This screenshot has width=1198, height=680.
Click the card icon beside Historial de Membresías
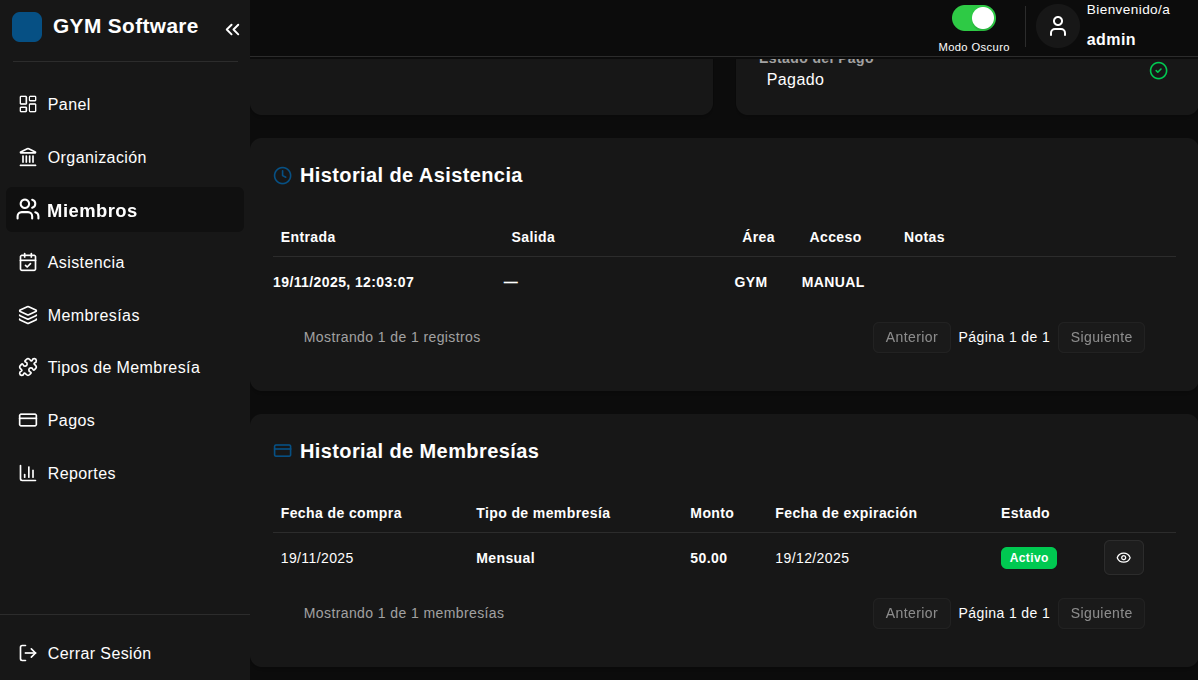(281, 451)
